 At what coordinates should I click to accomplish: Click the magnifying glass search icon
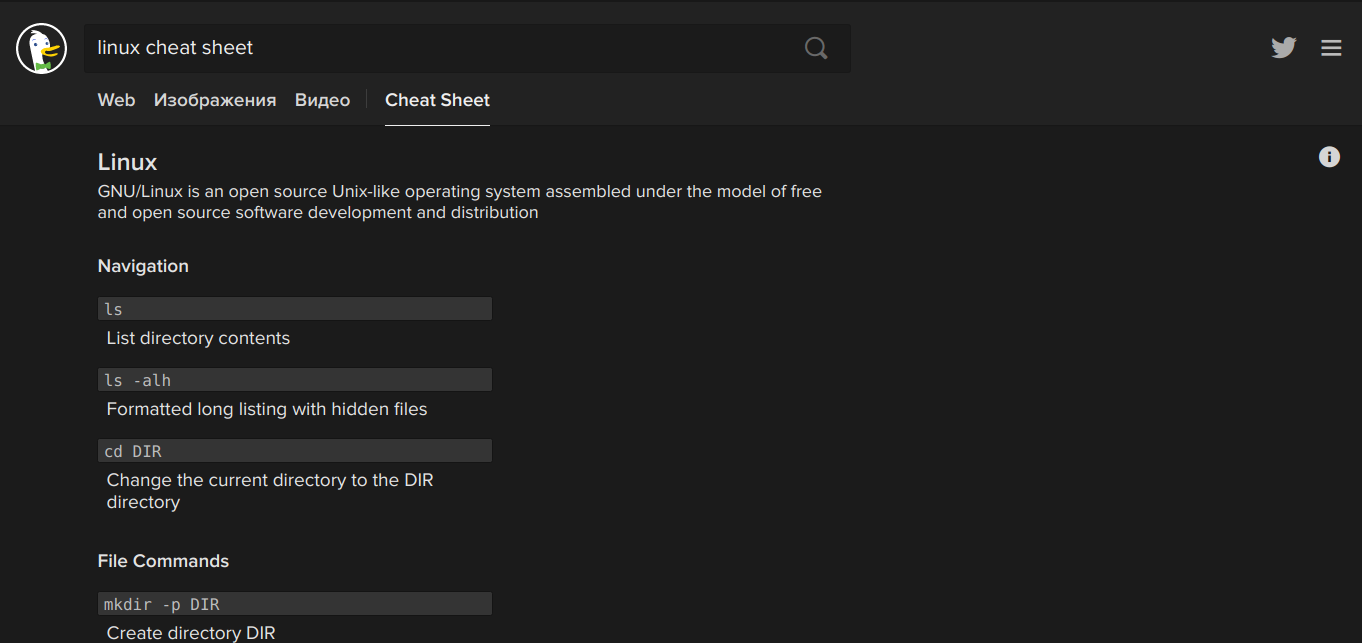coord(816,48)
